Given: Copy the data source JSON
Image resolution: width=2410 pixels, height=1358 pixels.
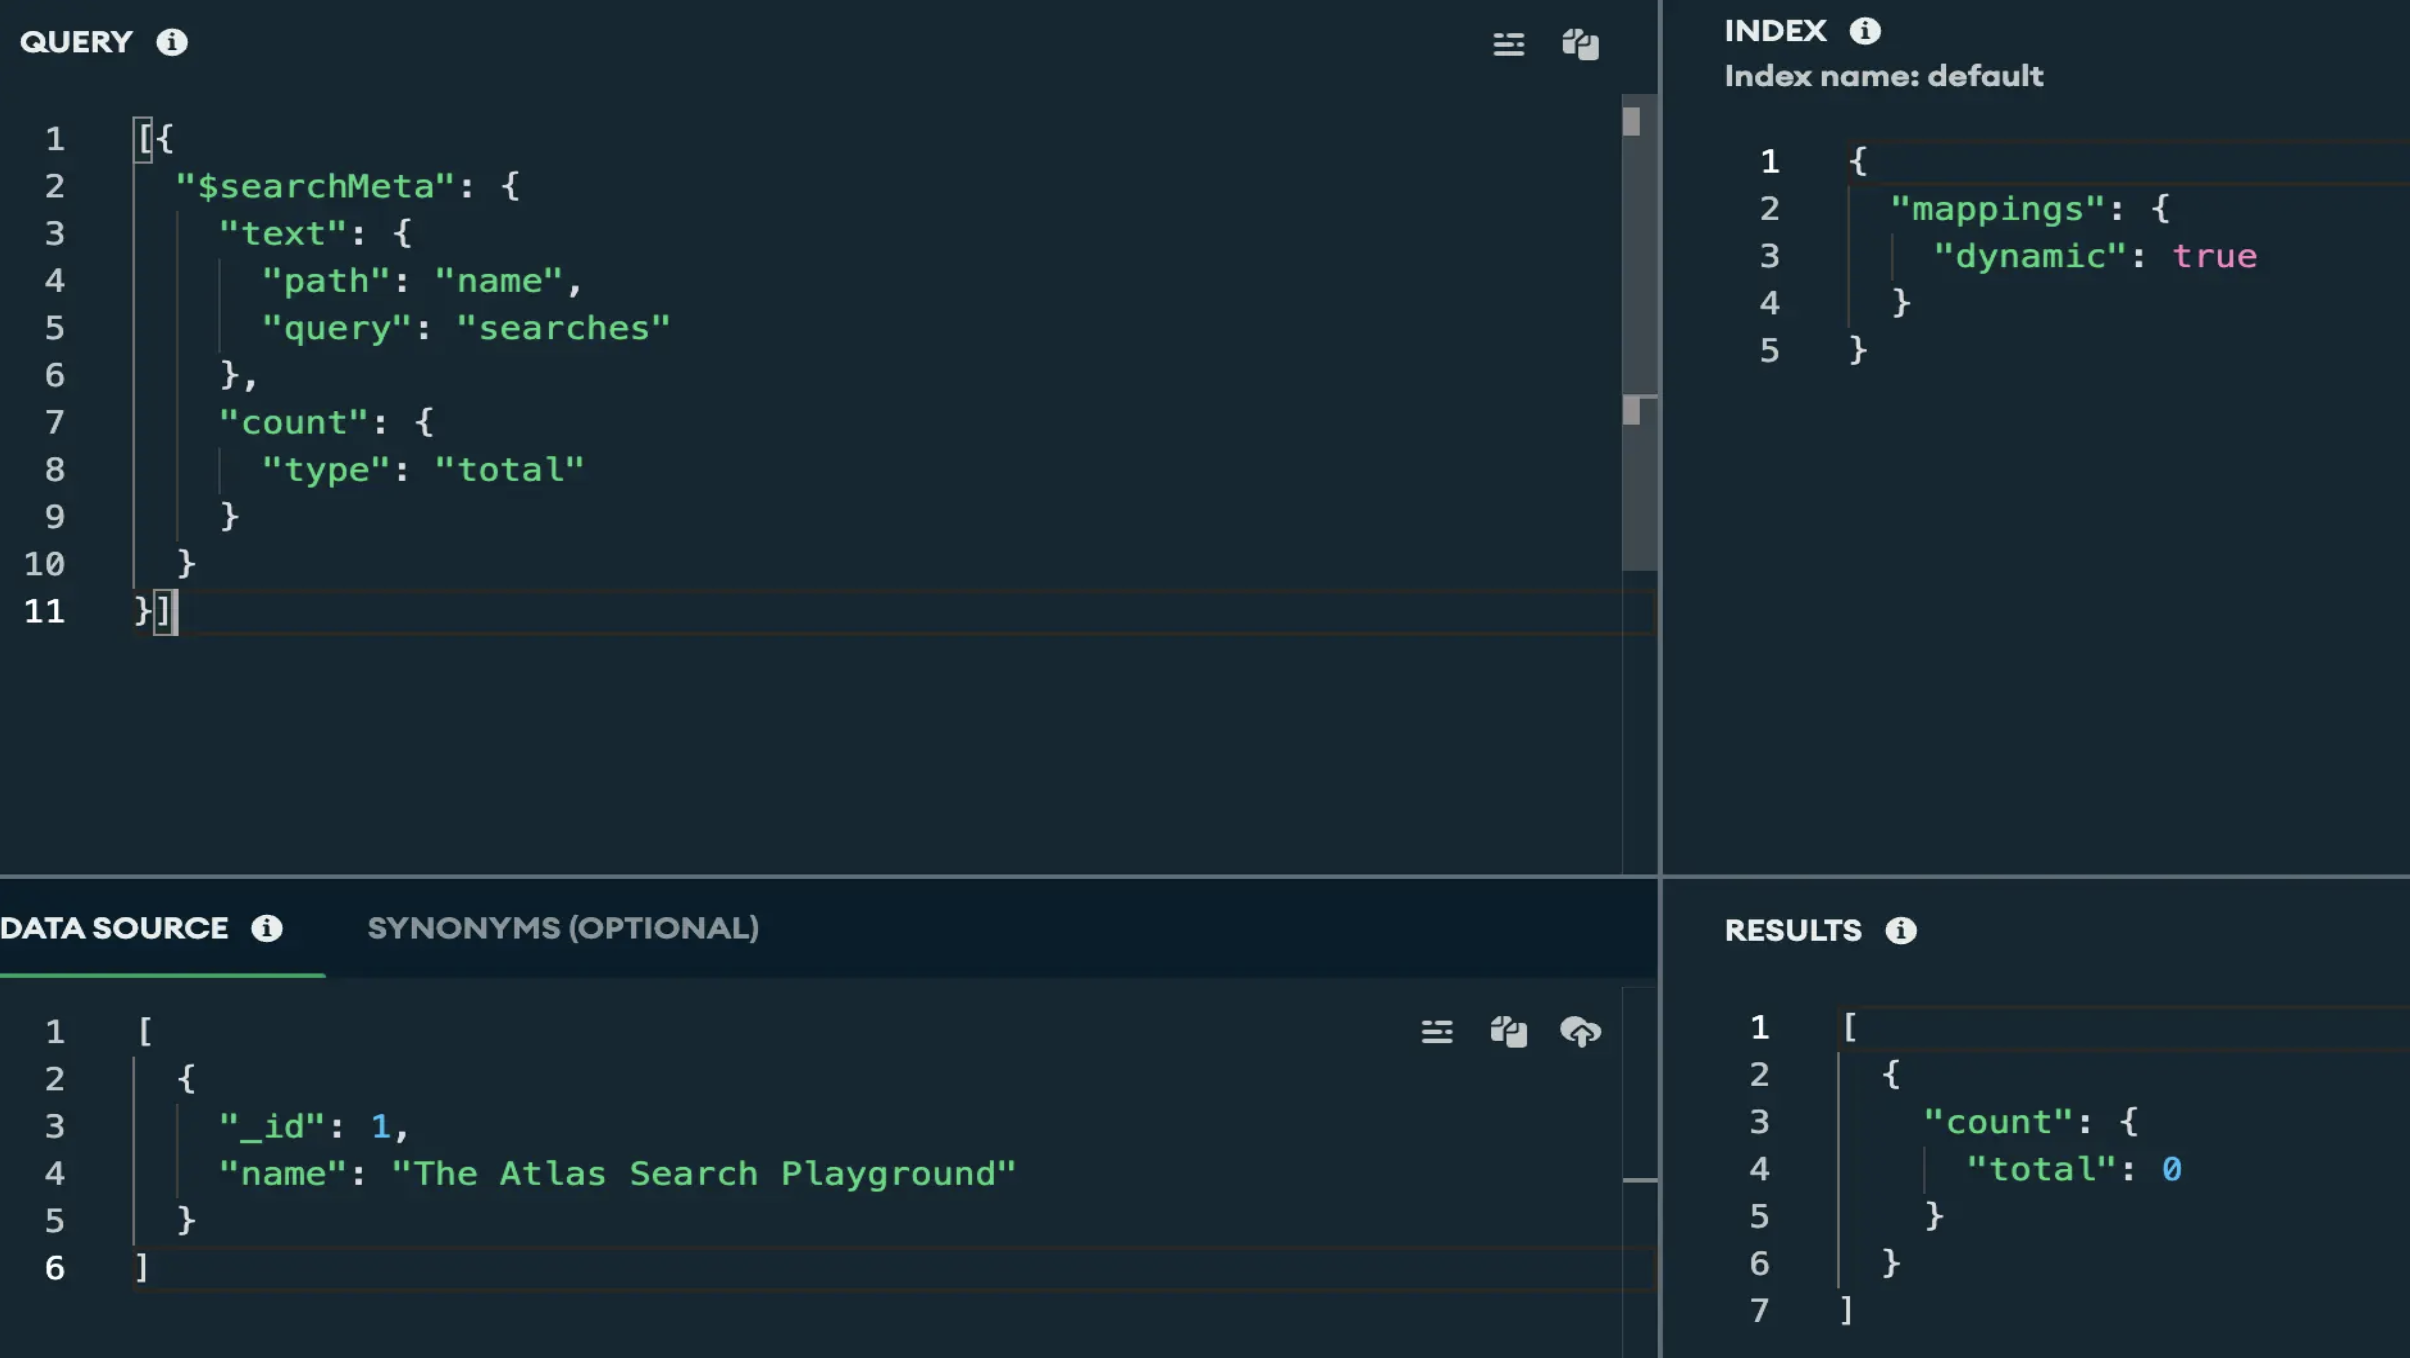Looking at the screenshot, I should [x=1508, y=1031].
